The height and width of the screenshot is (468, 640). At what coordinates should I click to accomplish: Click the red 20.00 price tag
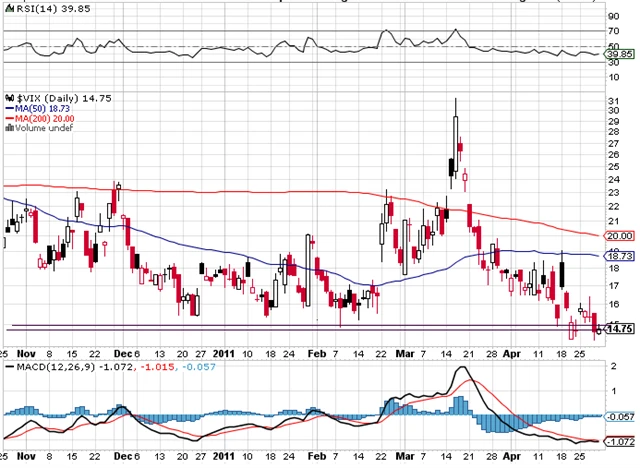click(621, 235)
